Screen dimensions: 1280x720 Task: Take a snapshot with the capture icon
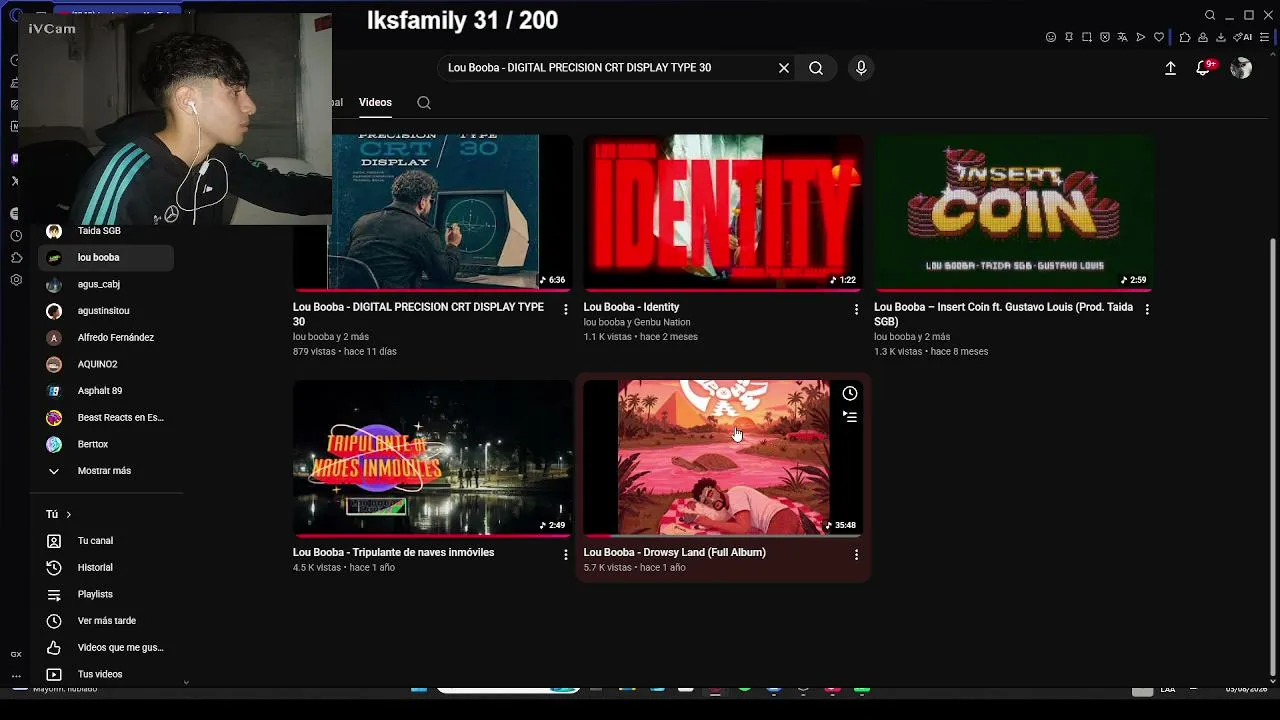tap(1087, 37)
